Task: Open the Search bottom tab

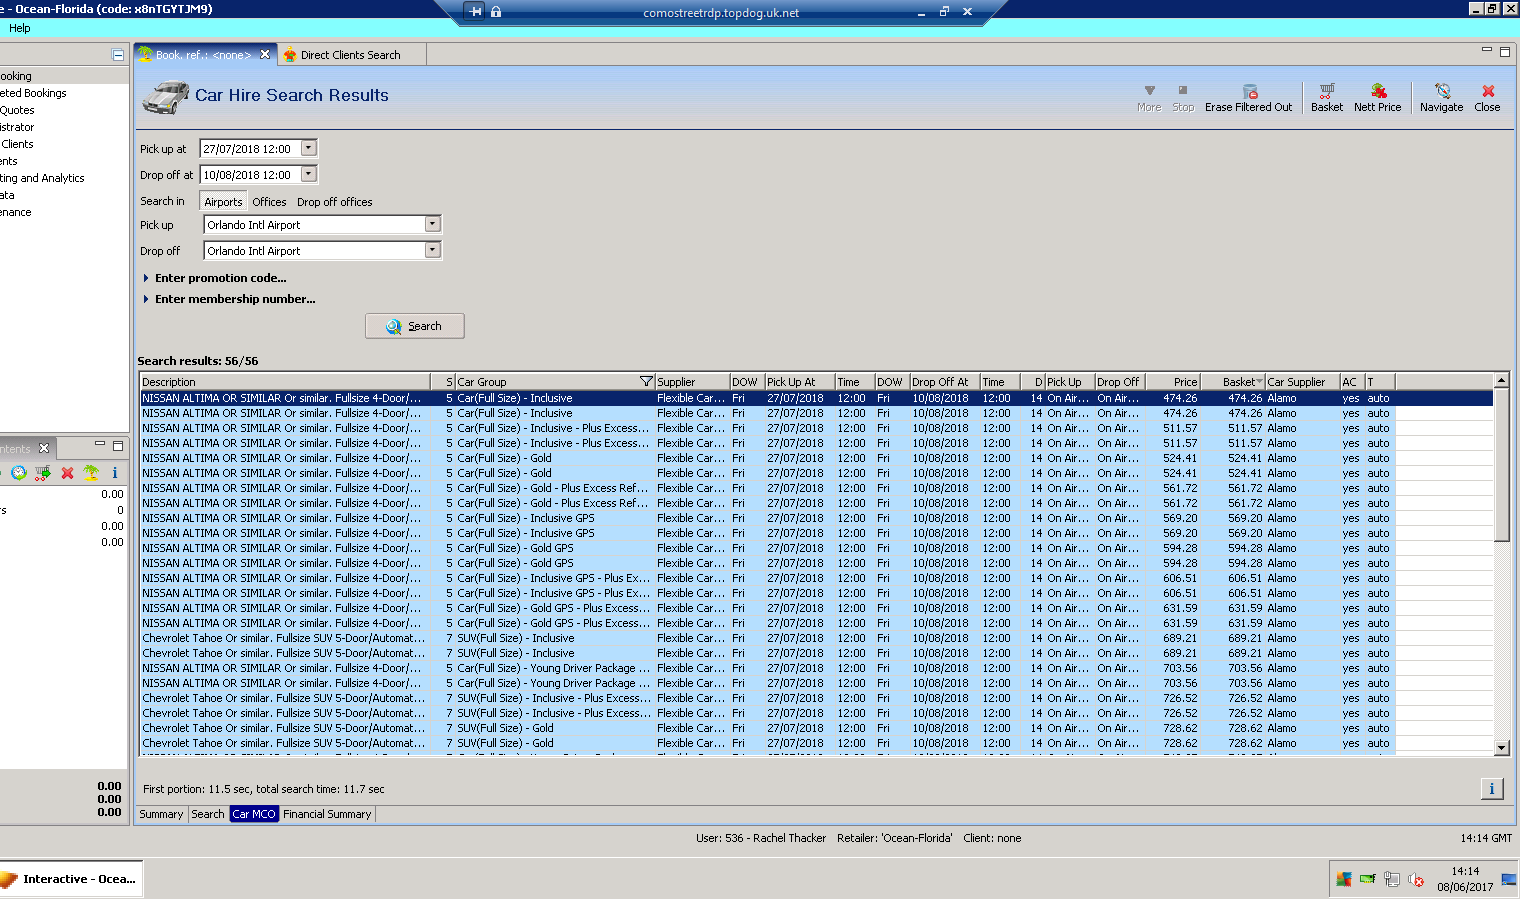Action: point(208,814)
